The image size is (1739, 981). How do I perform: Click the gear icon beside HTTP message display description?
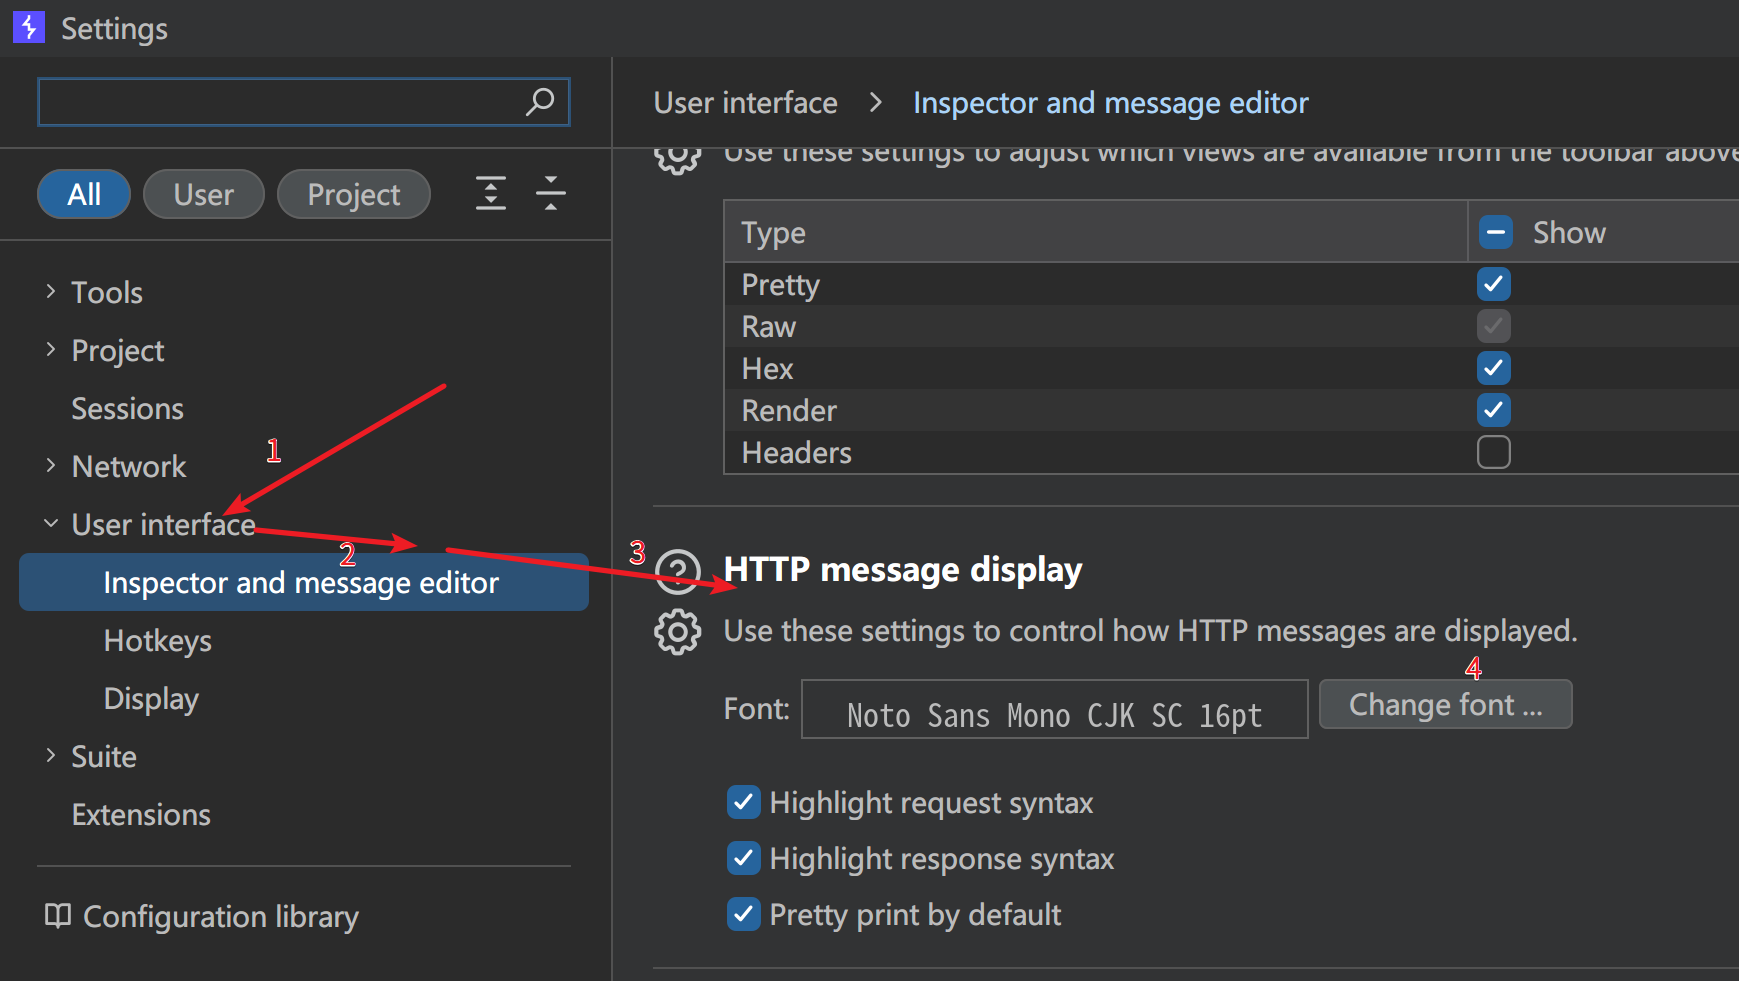point(678,632)
